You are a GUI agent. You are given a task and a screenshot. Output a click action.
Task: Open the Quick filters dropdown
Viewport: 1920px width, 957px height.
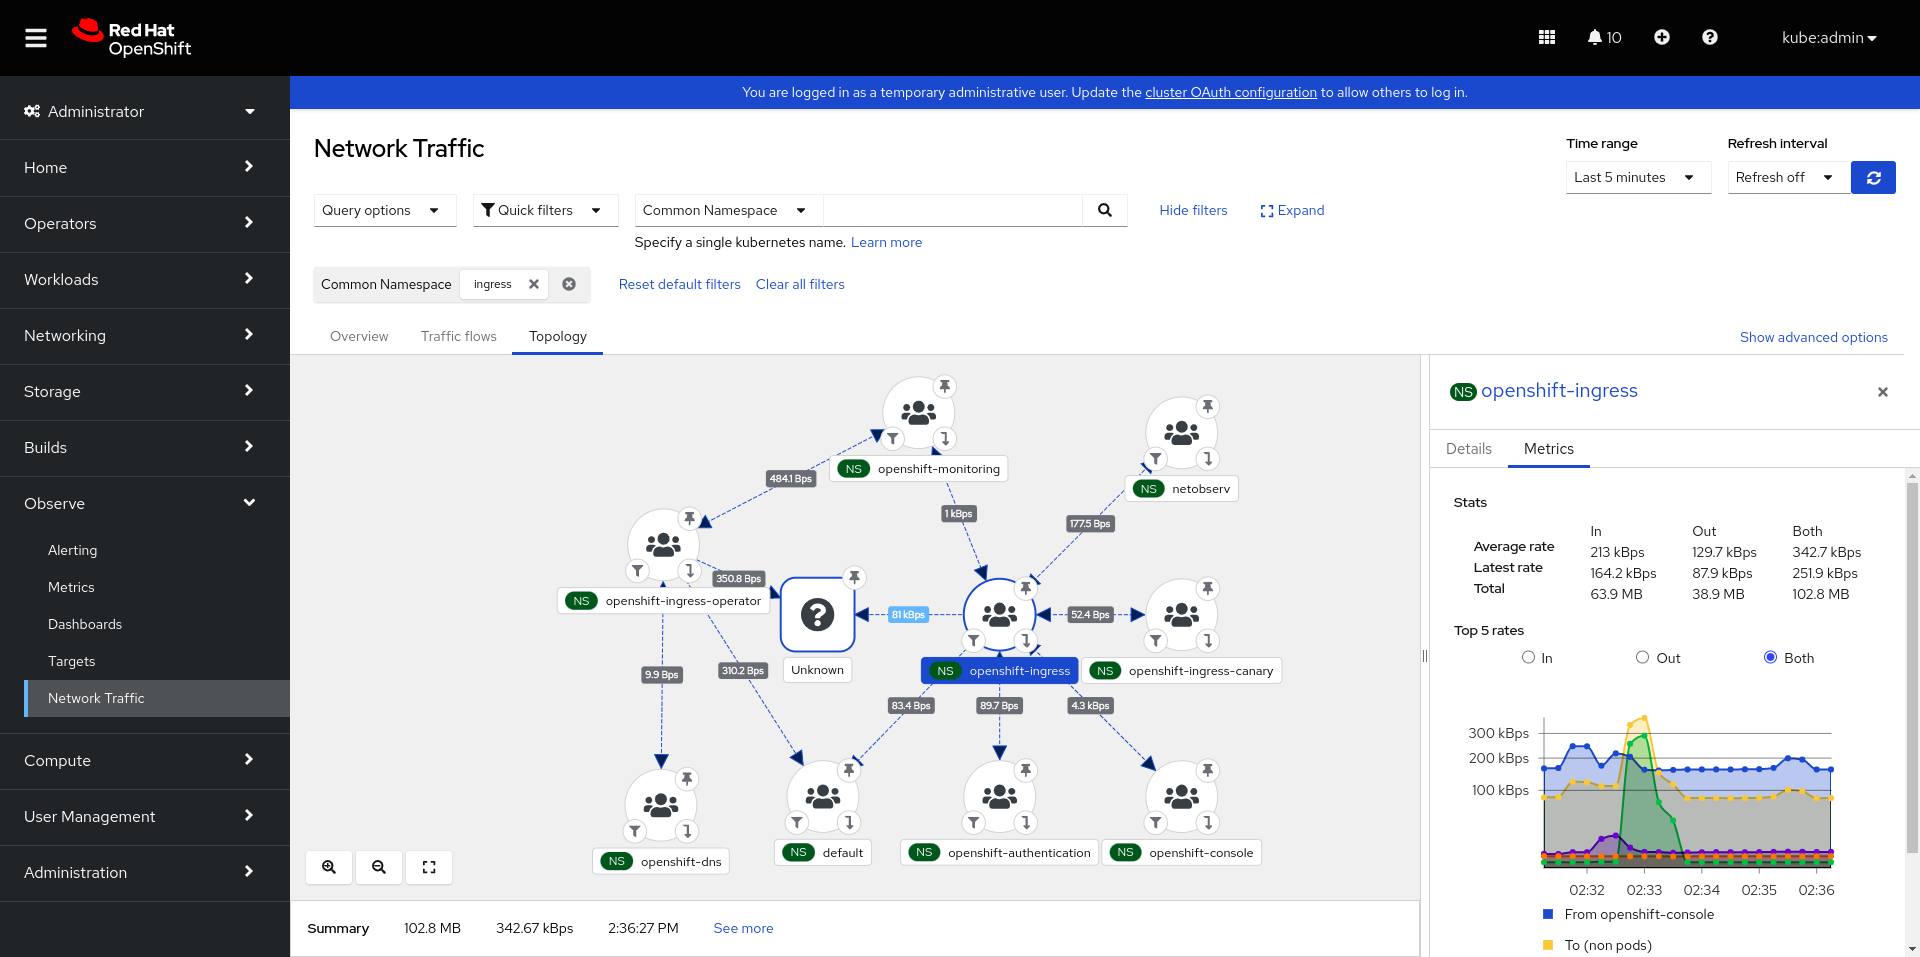click(543, 210)
